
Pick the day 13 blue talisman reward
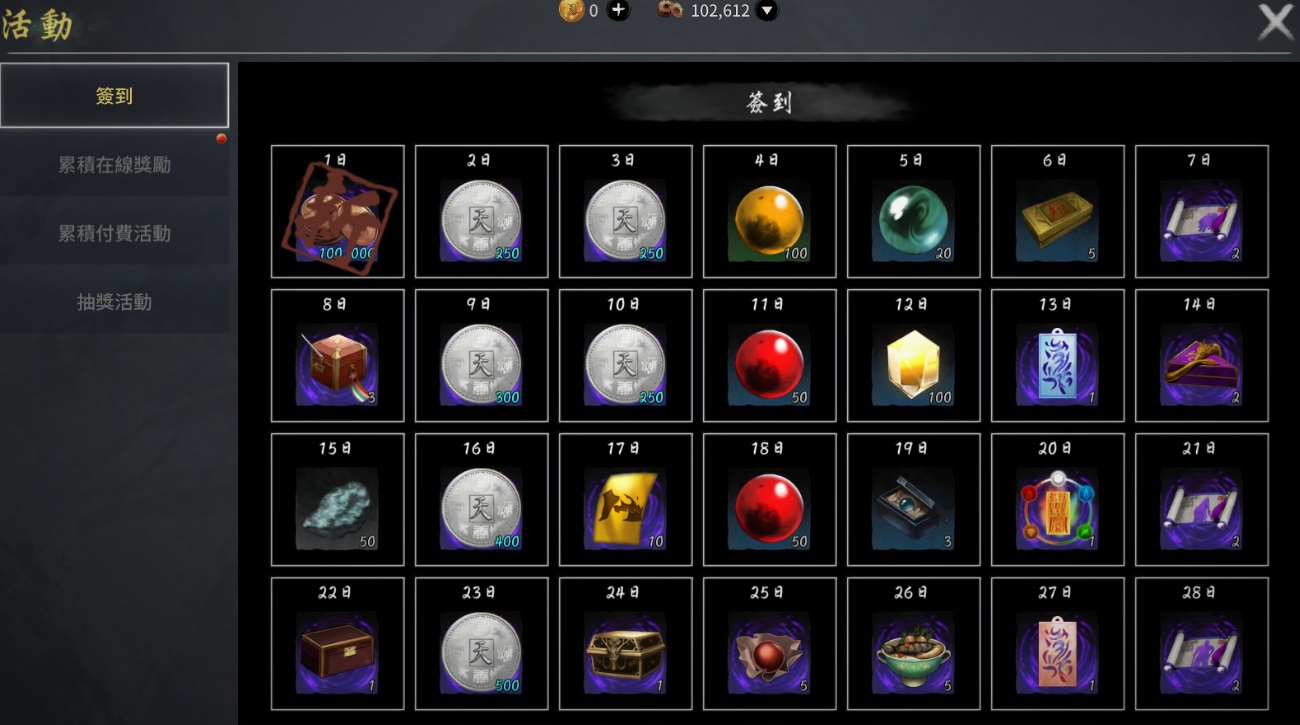1058,356
